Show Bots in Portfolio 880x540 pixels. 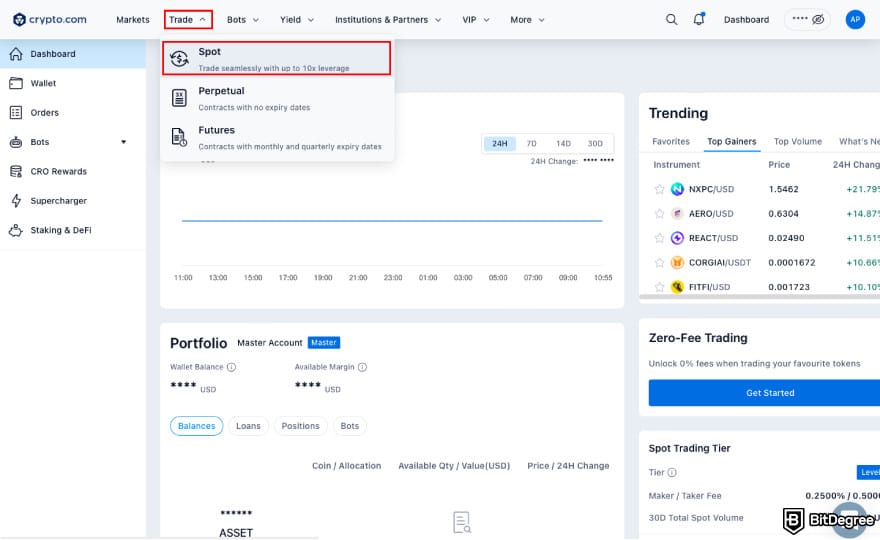[x=350, y=426]
